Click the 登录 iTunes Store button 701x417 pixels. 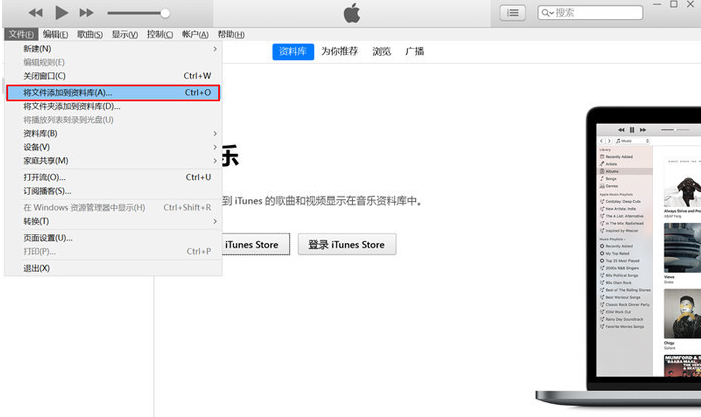[346, 244]
